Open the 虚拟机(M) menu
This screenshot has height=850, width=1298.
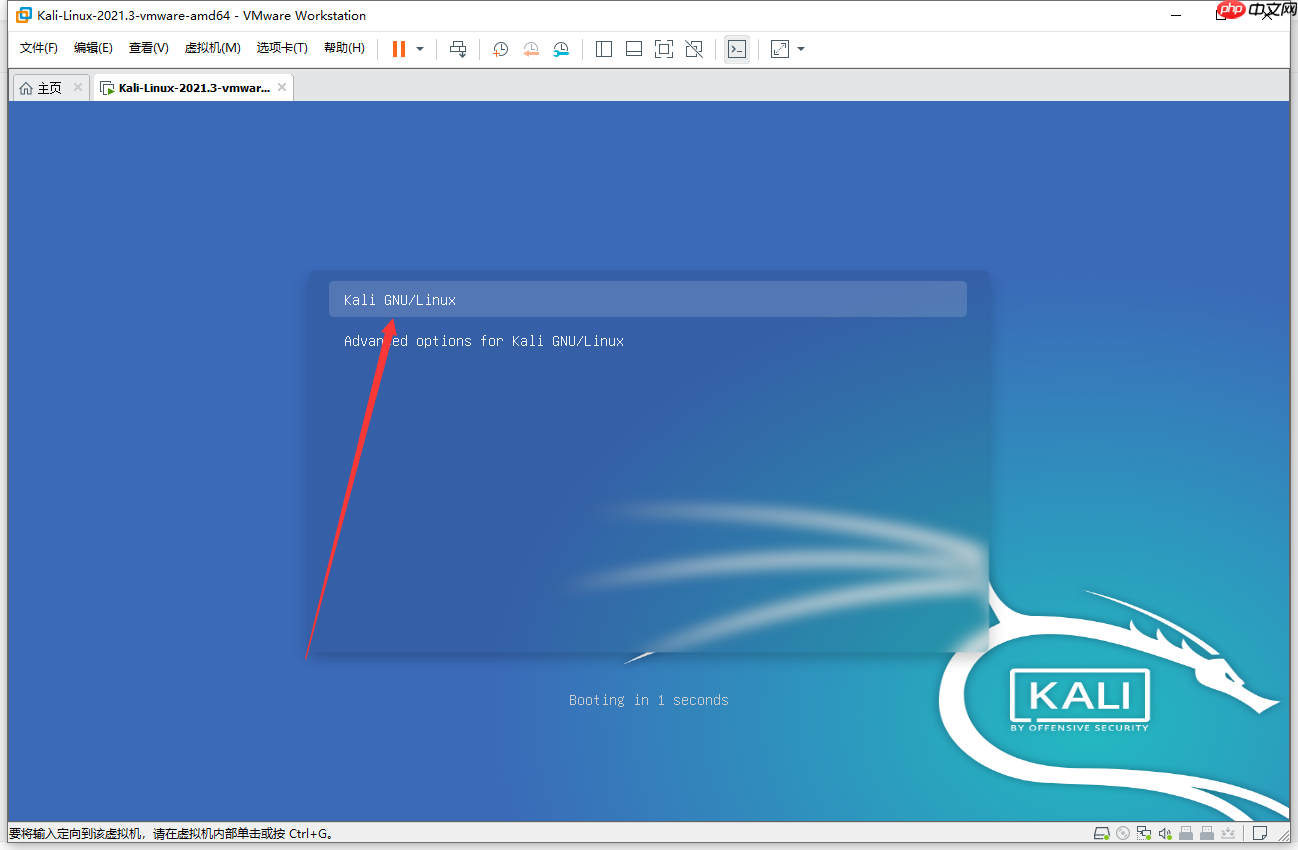click(x=212, y=47)
